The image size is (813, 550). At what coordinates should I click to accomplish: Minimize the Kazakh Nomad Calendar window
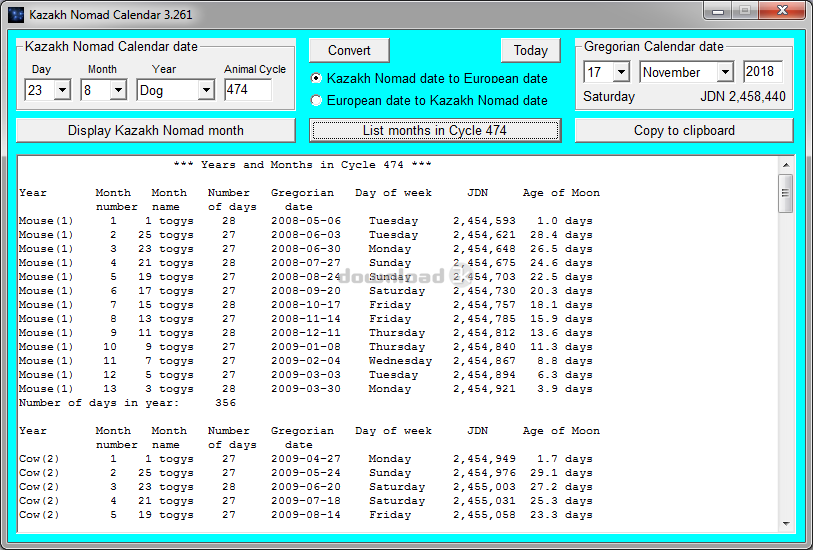[x=718, y=10]
